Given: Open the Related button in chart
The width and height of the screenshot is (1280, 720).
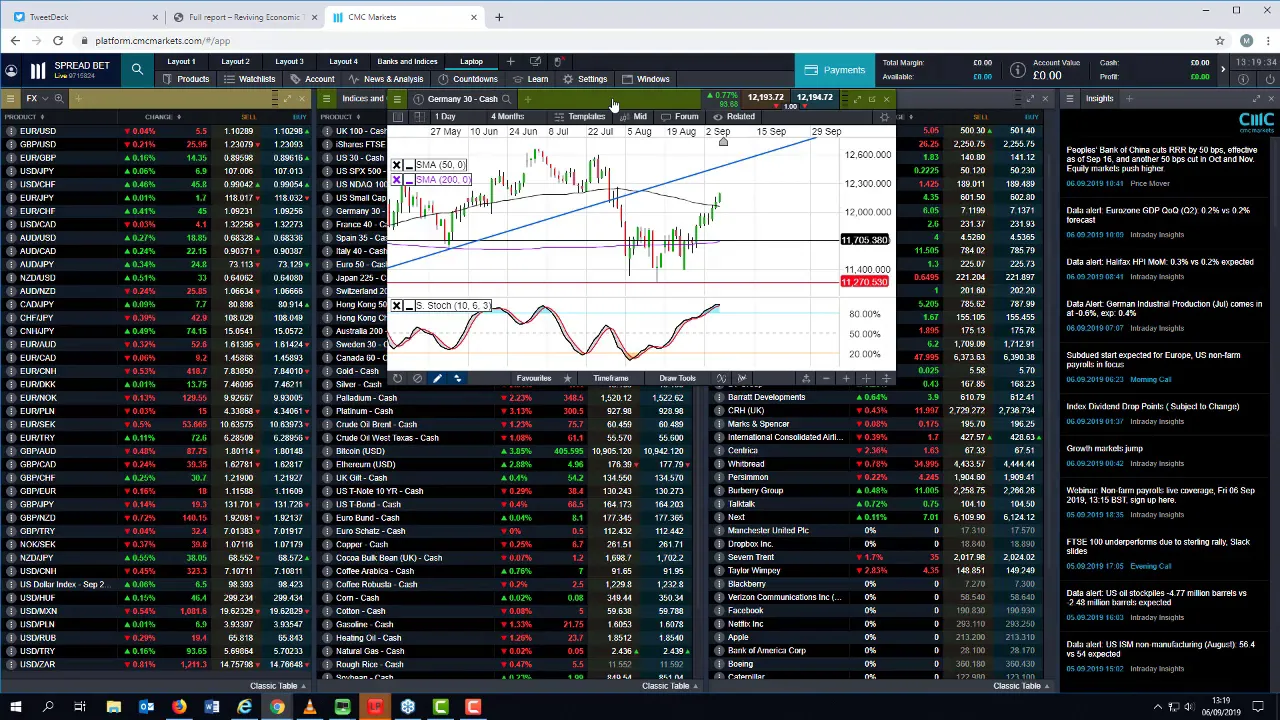Looking at the screenshot, I should [735, 117].
